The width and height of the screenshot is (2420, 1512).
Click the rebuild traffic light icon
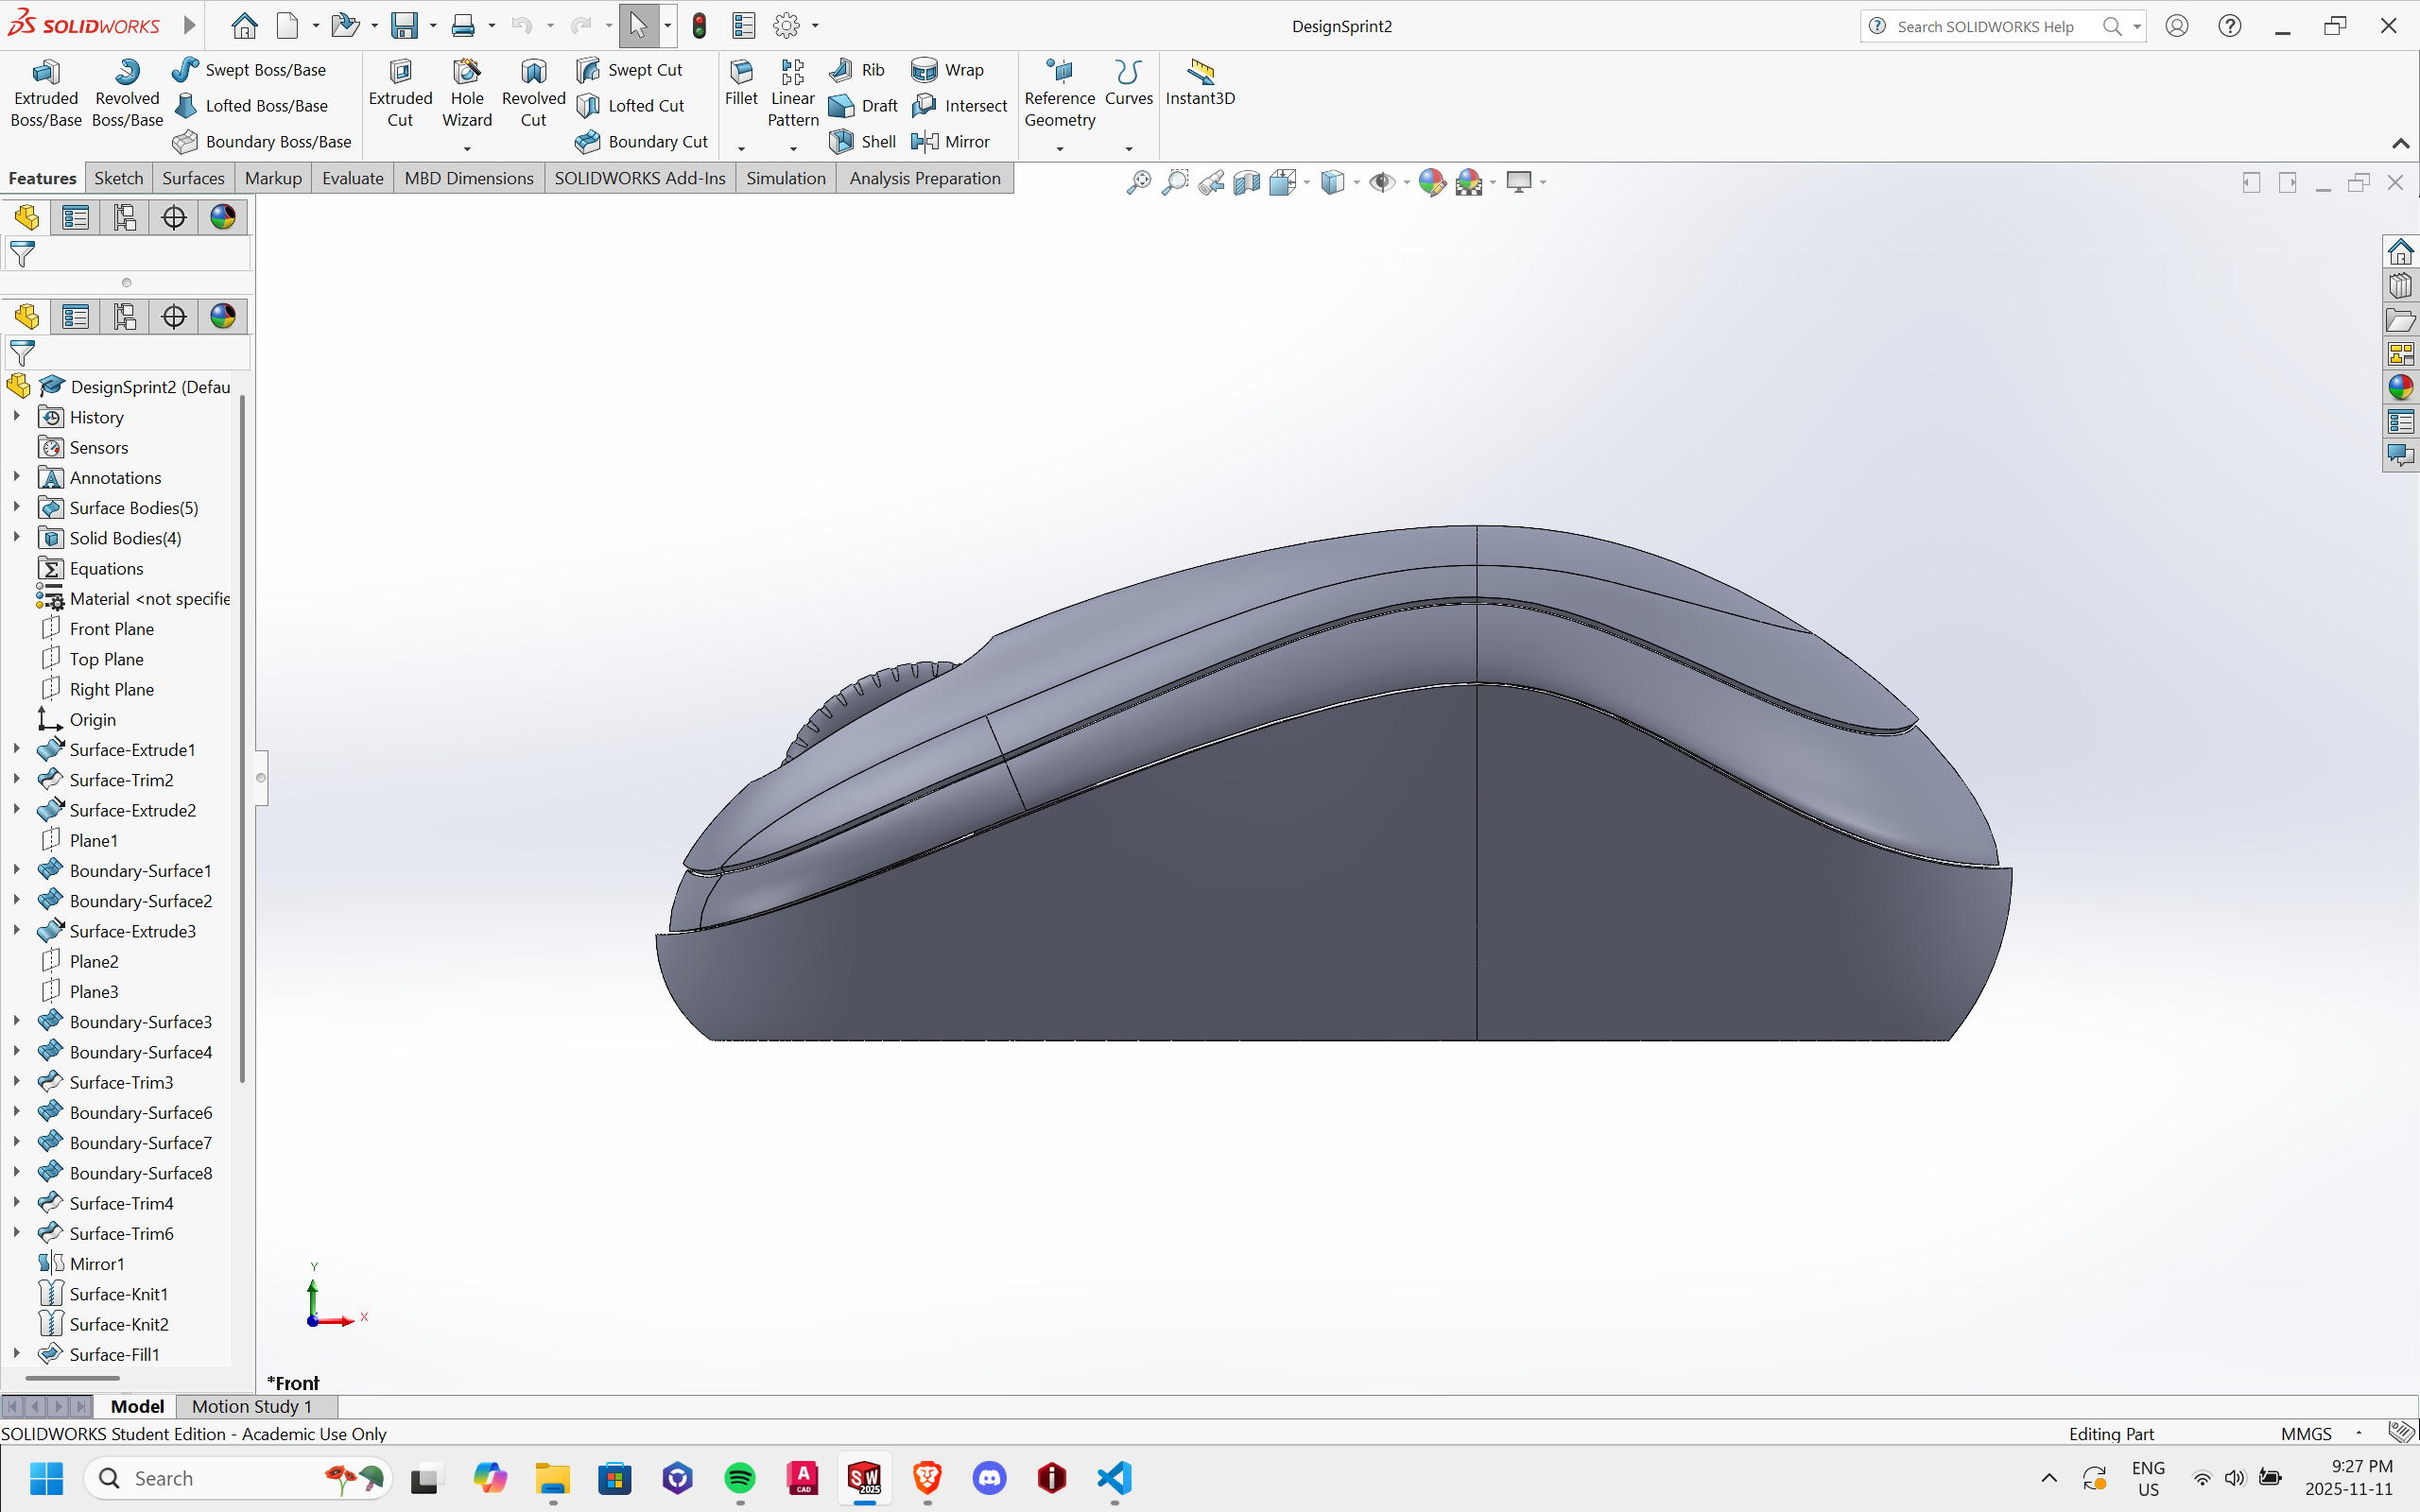699,26
